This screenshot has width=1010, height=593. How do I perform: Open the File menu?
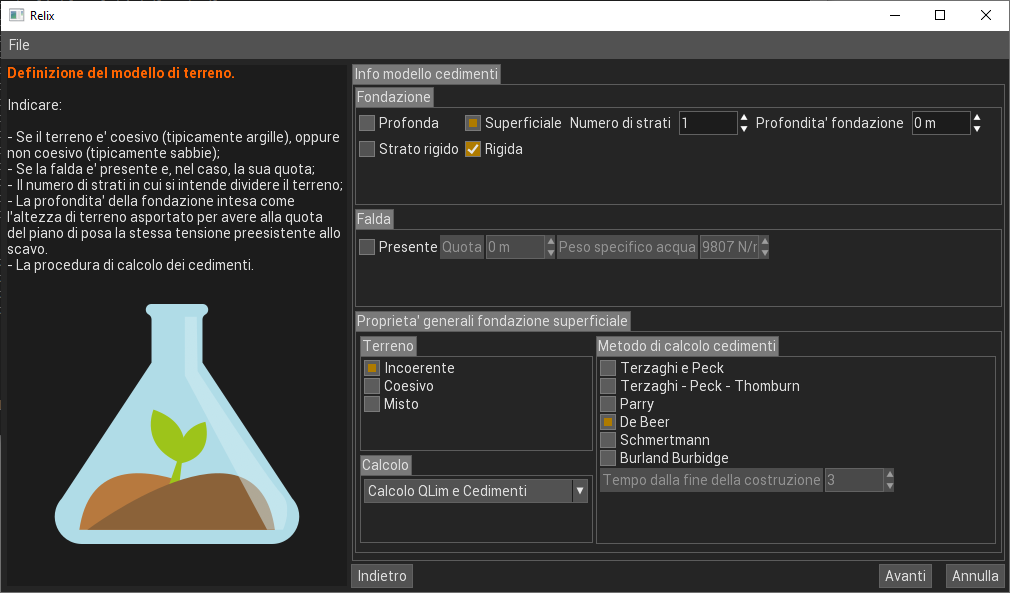tap(19, 45)
